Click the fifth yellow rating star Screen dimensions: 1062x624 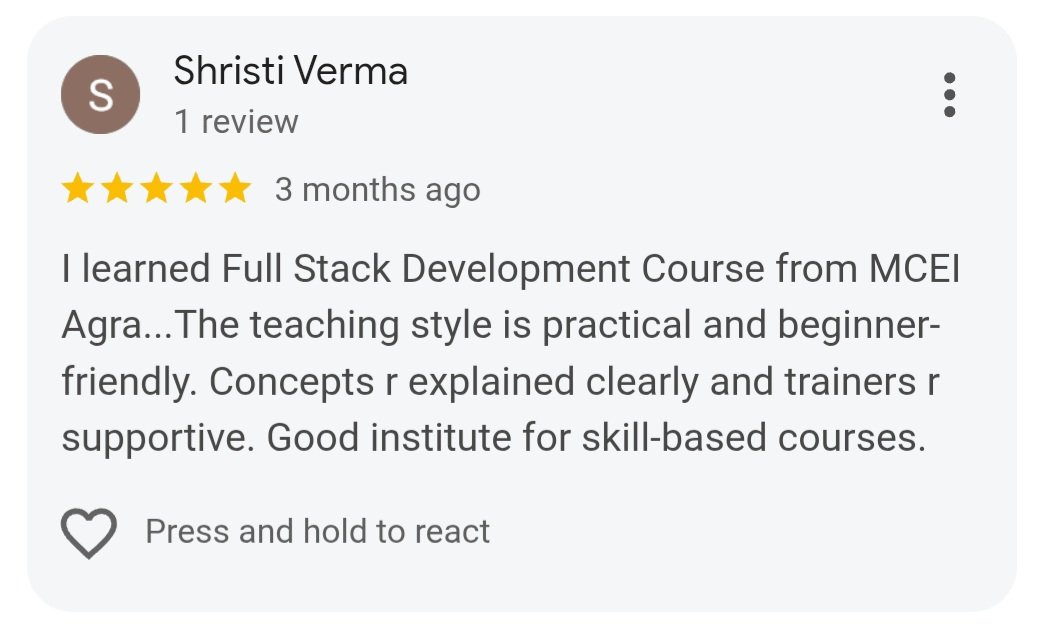[234, 189]
